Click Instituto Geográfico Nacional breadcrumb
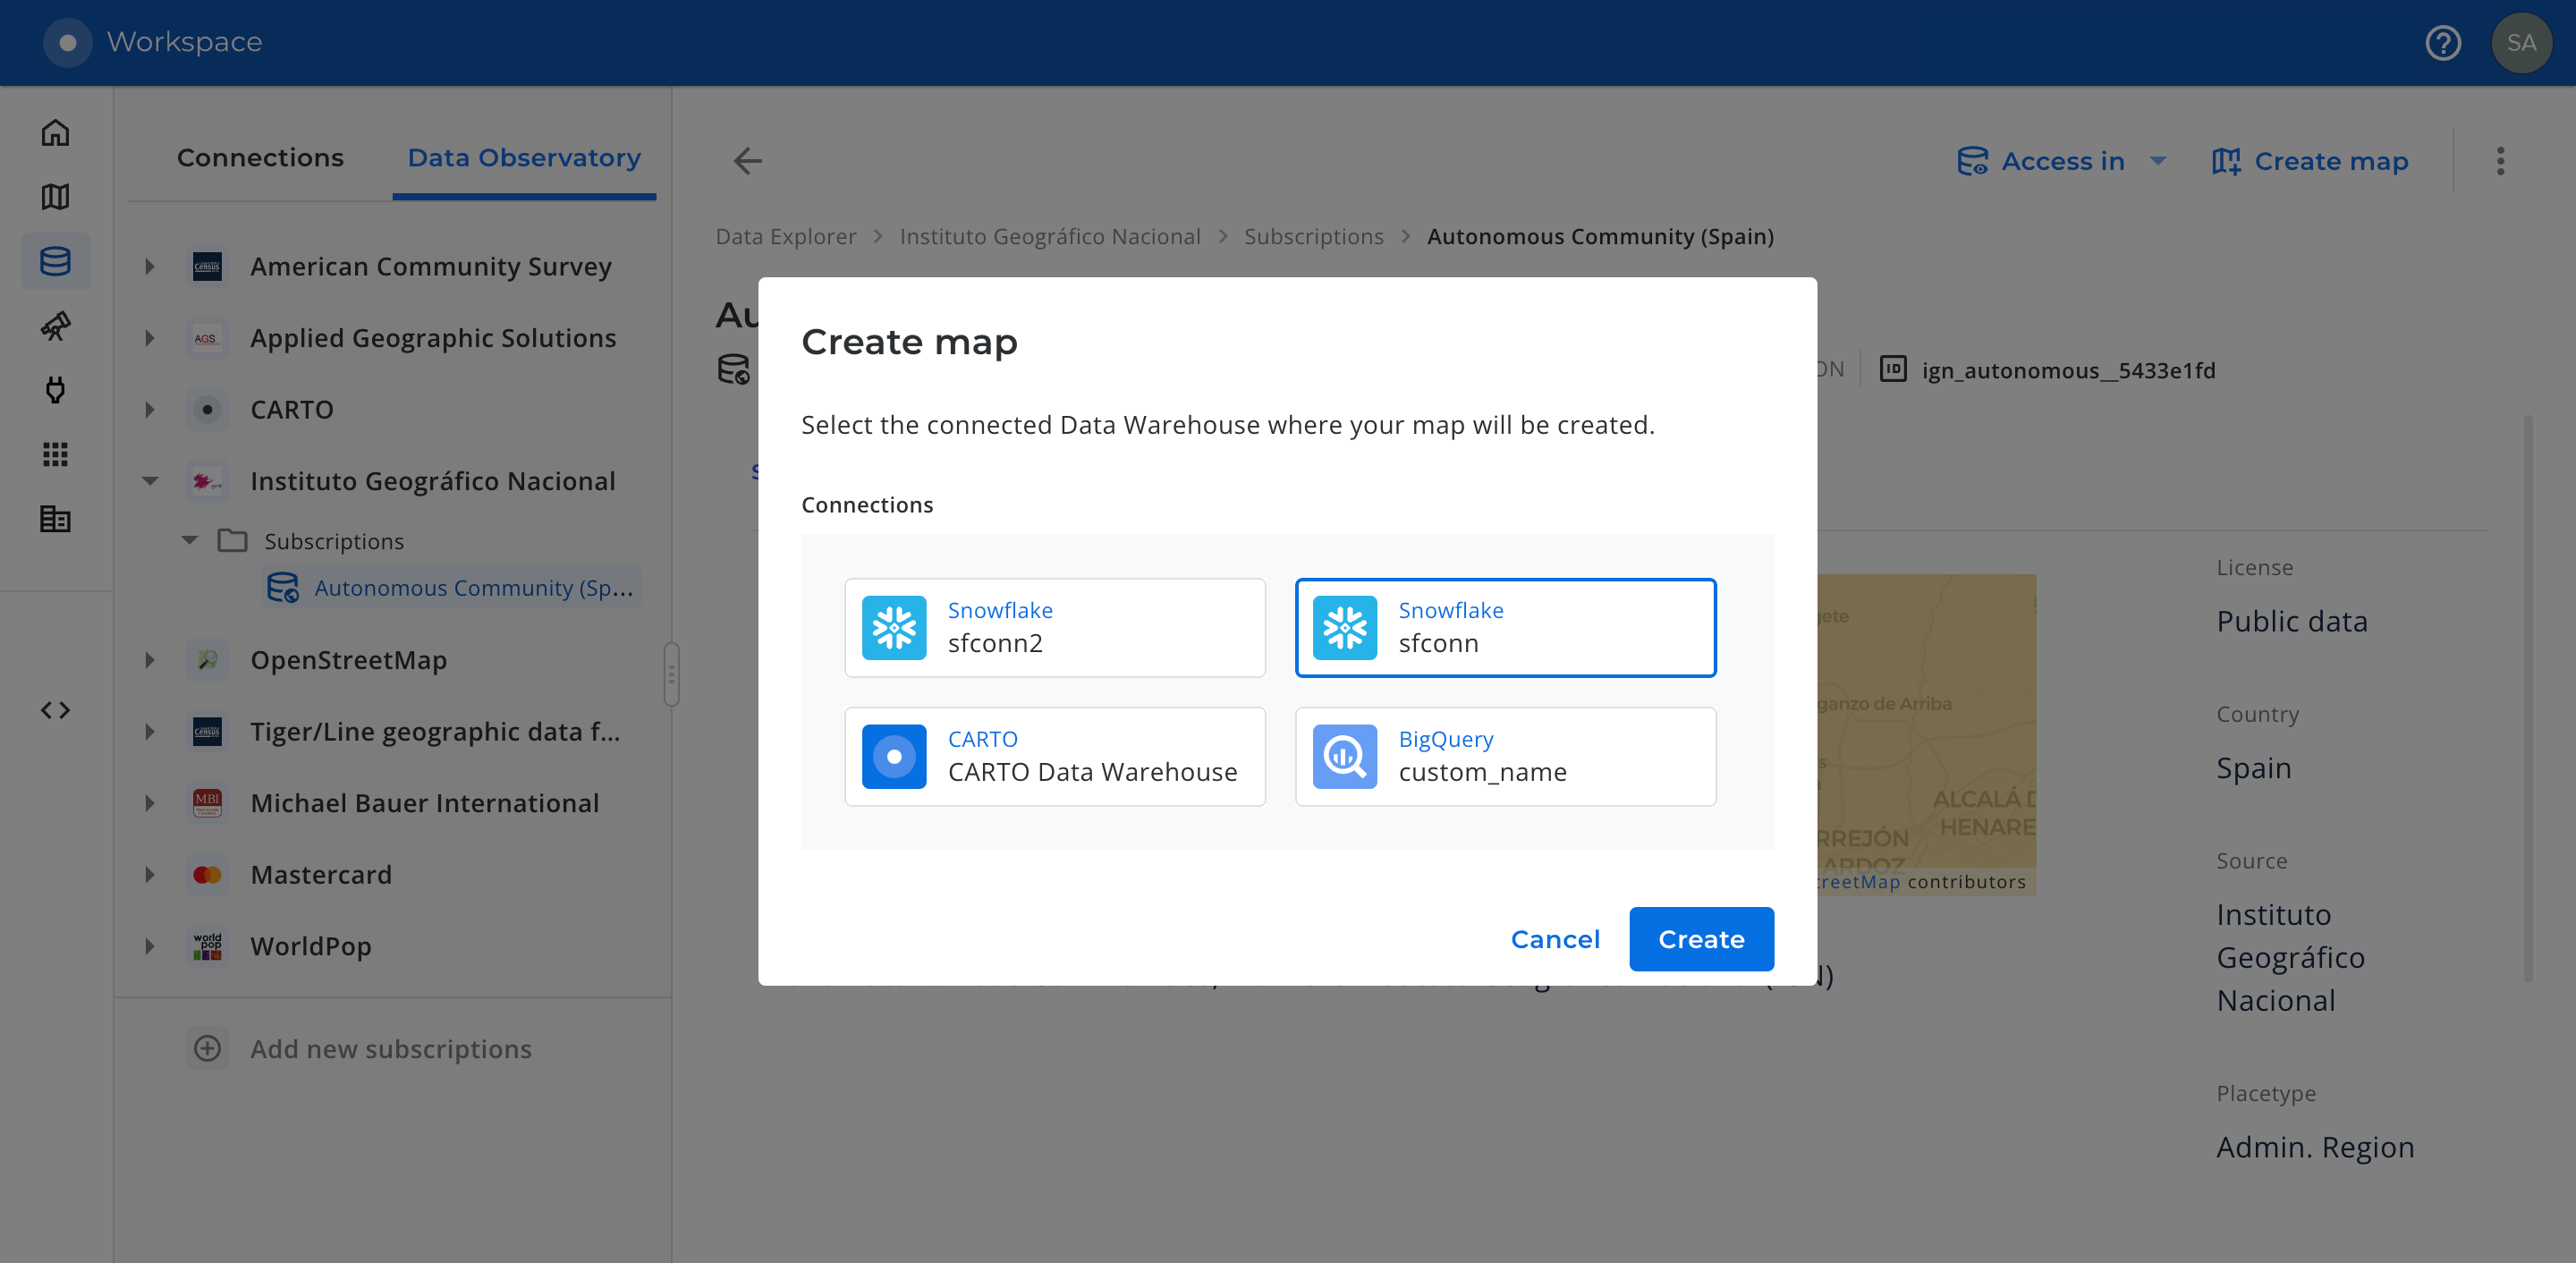 pyautogui.click(x=1050, y=236)
